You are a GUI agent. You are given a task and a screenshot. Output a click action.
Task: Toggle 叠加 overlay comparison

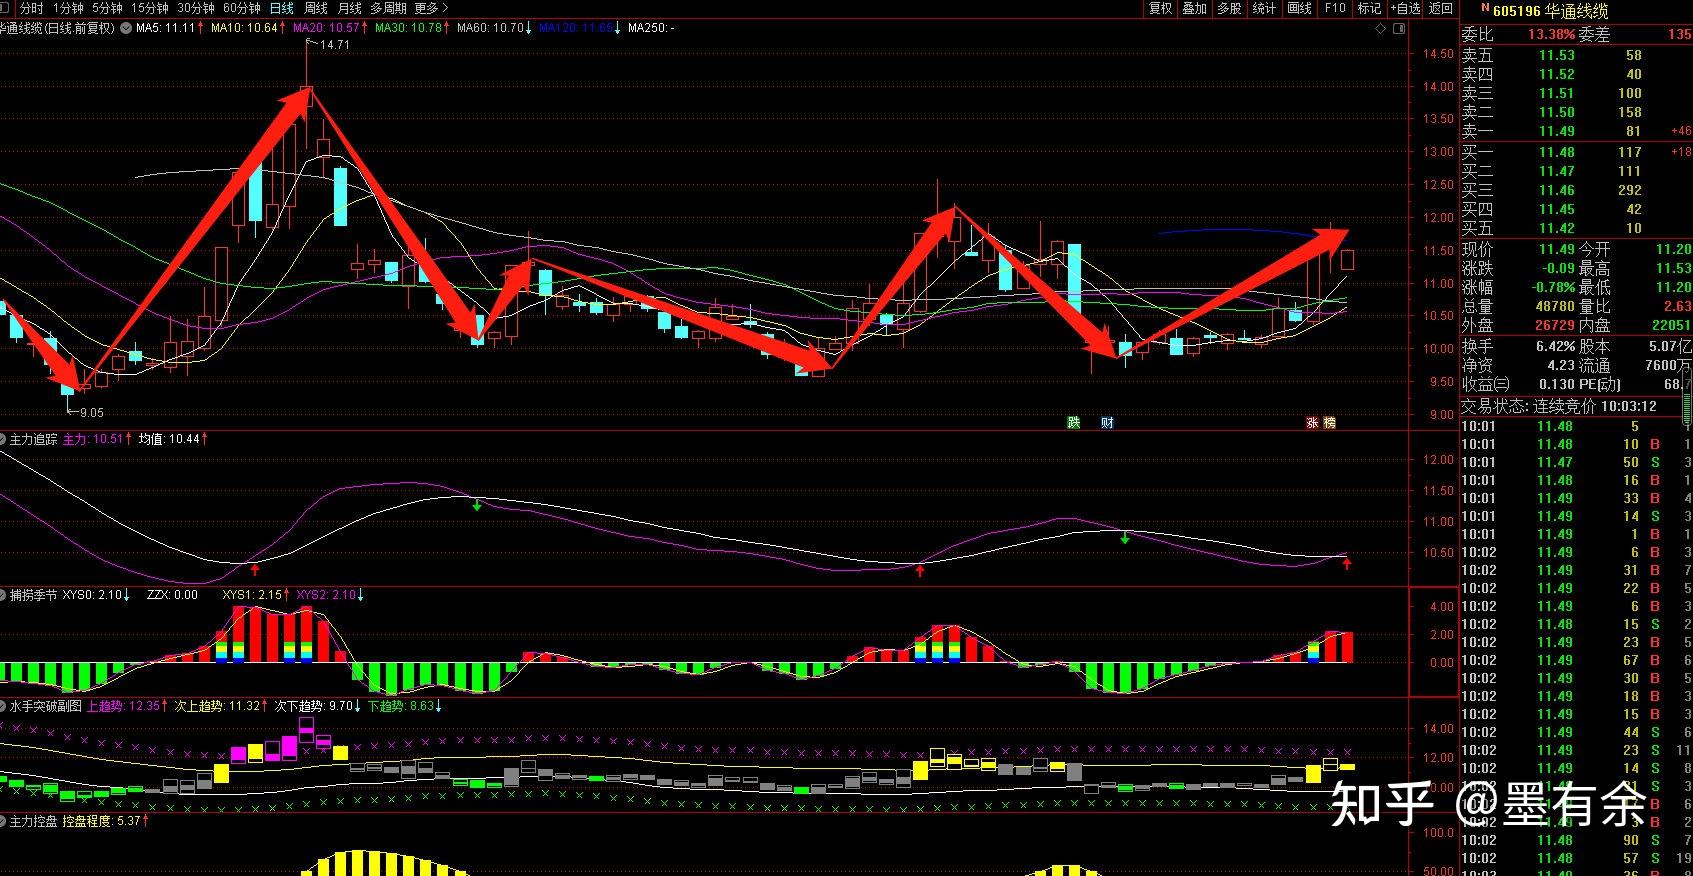click(x=1194, y=8)
